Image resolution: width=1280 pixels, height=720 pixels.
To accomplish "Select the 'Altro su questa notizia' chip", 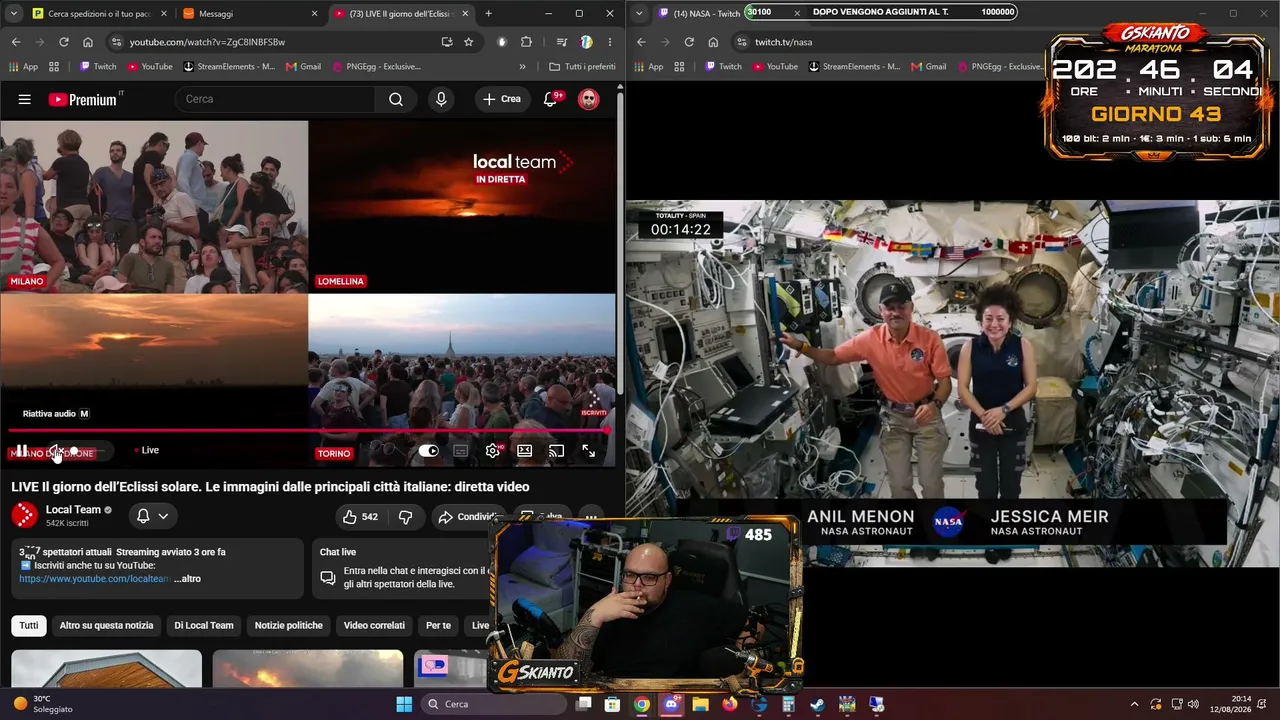I will pos(106,626).
